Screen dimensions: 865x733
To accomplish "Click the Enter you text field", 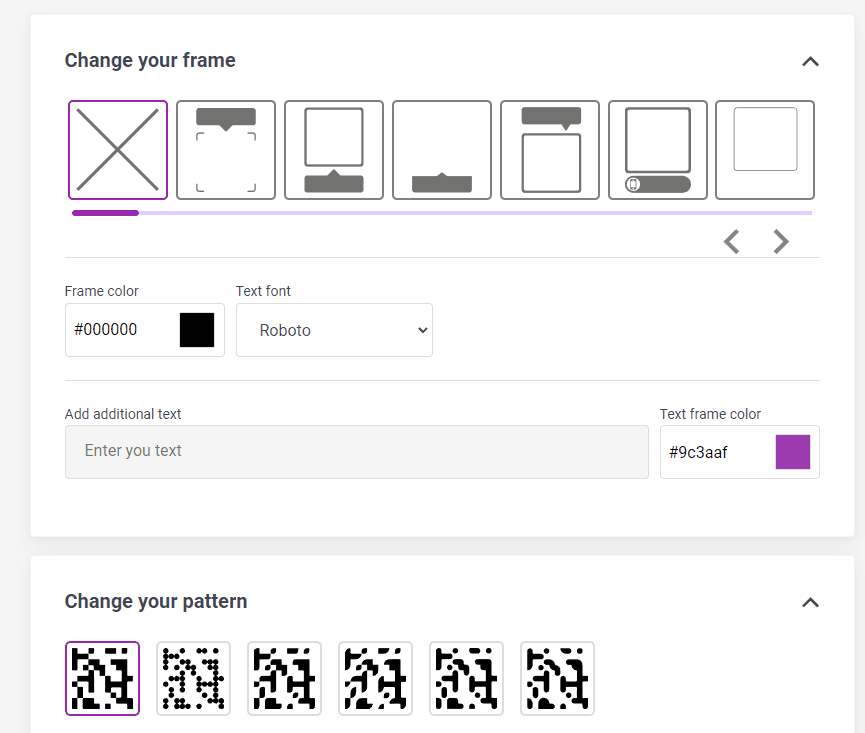I will click(x=357, y=452).
